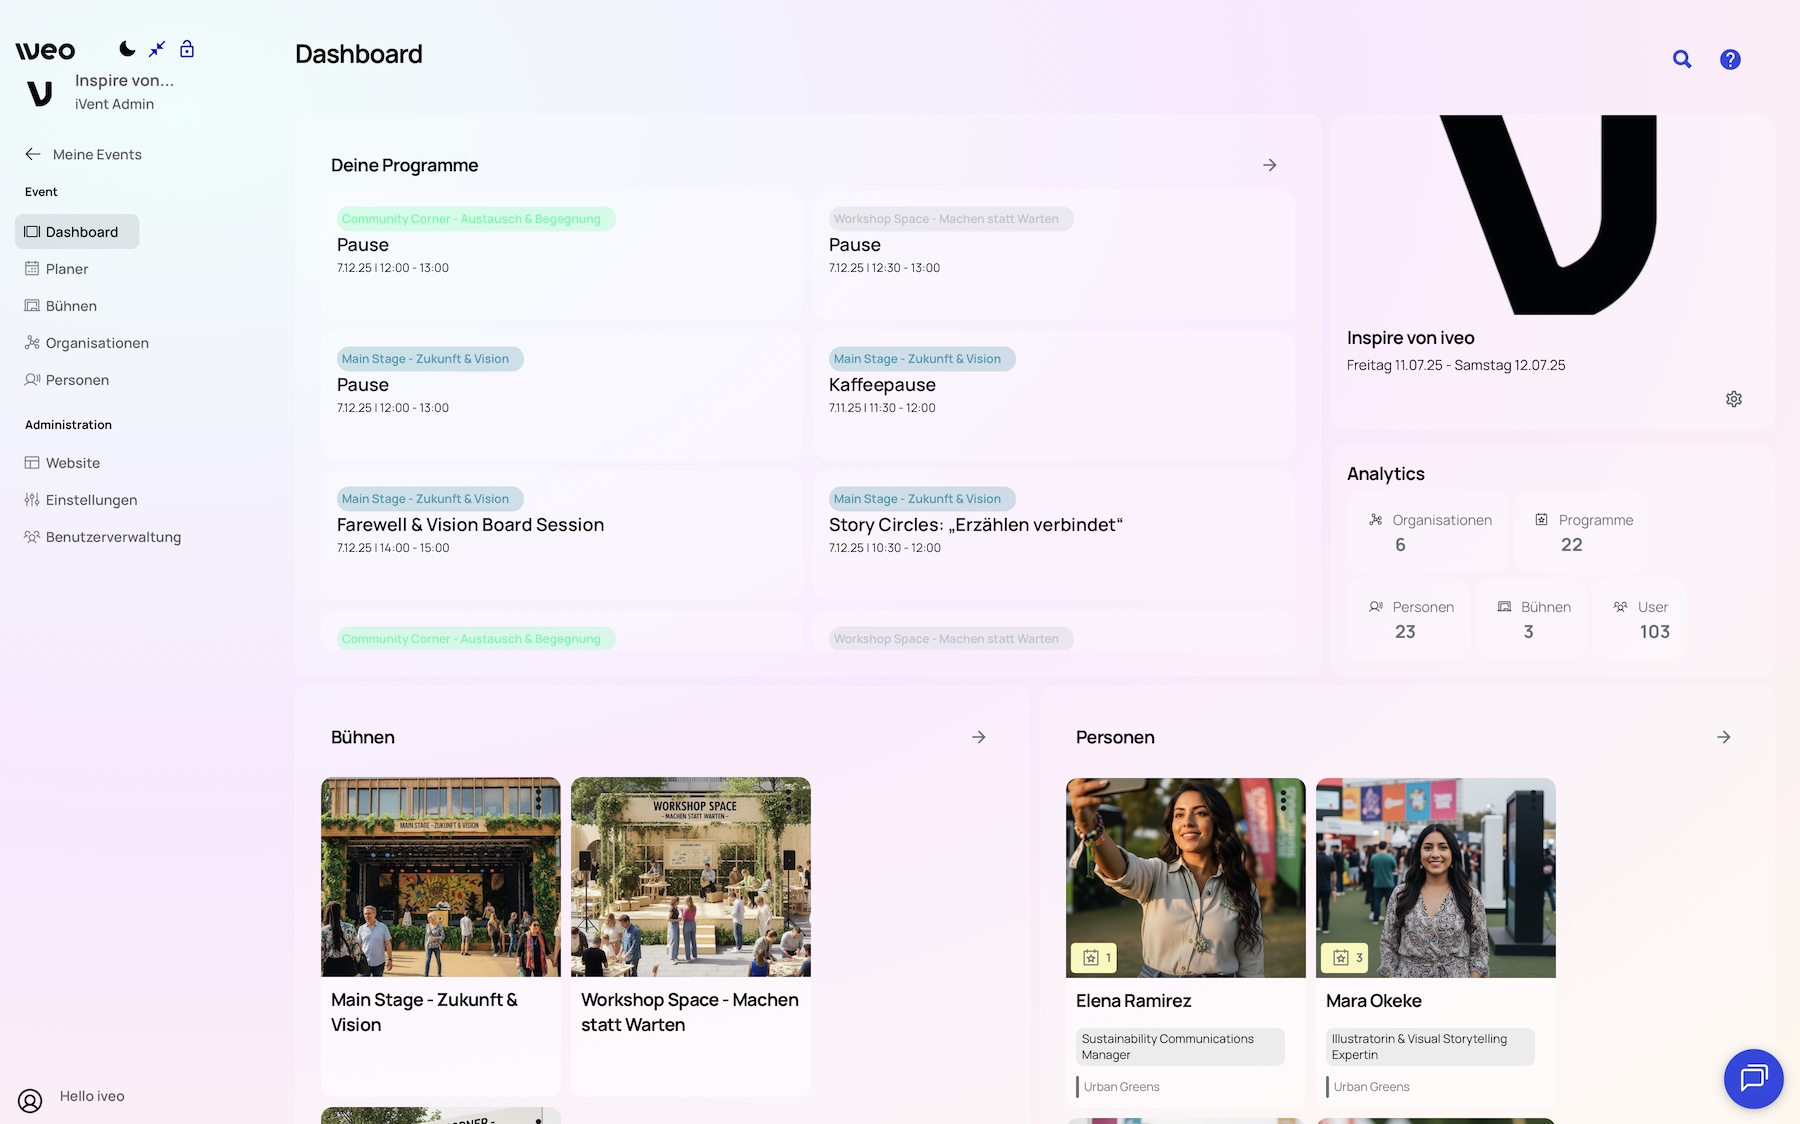Open the chat bubble icon bottom right
This screenshot has height=1124, width=1800.
[x=1753, y=1079]
